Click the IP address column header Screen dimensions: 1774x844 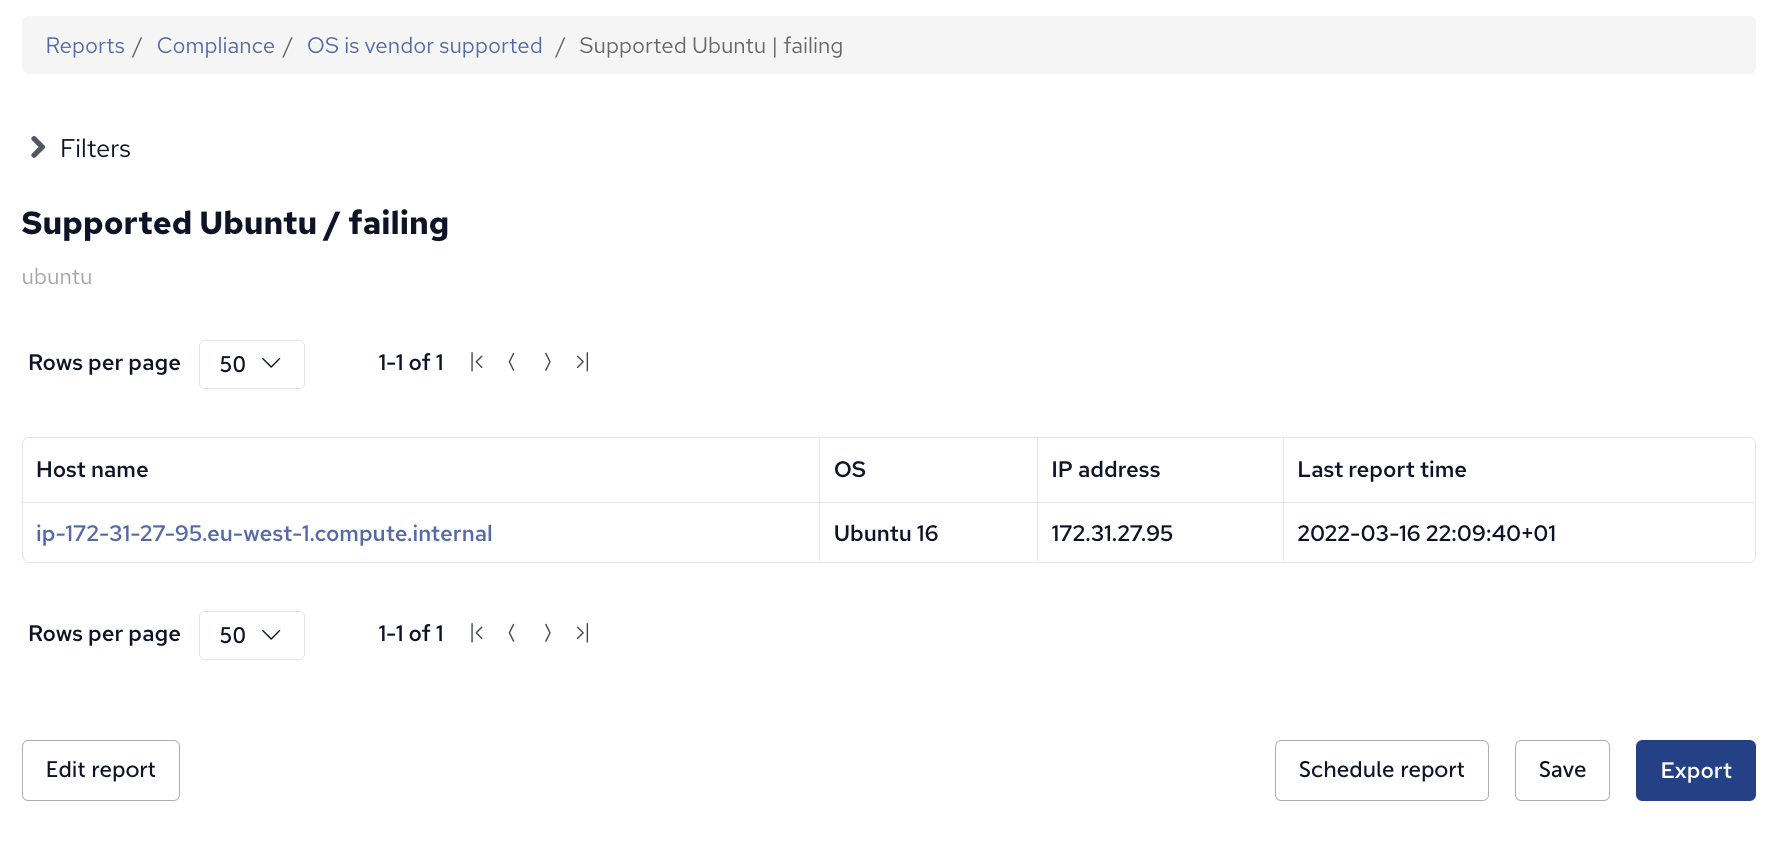tap(1160, 470)
